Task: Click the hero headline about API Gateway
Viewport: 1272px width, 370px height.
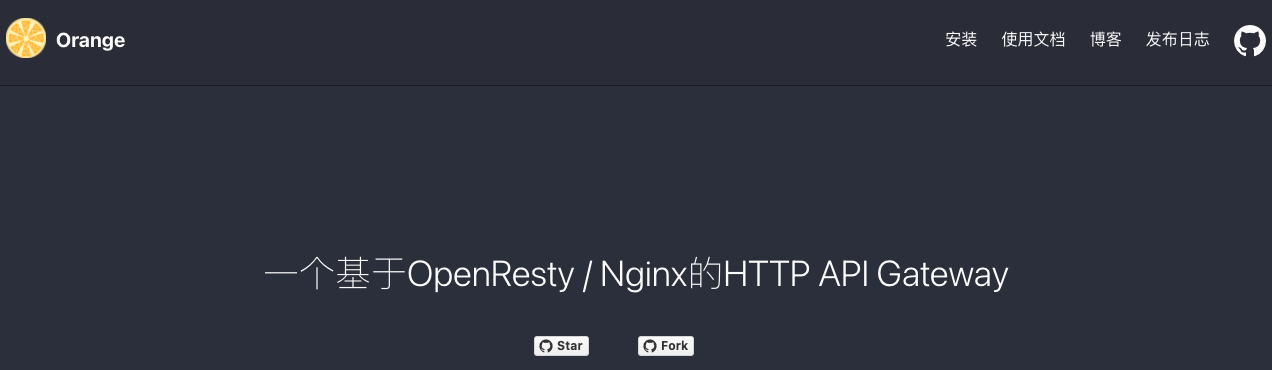Action: click(x=636, y=275)
